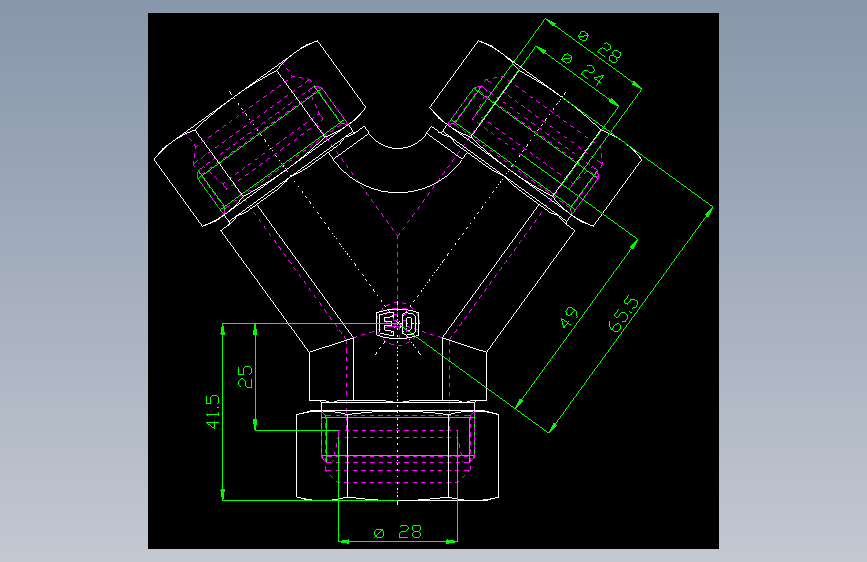
Task: Click the 49 angled dimension value
Action: [x=569, y=318]
